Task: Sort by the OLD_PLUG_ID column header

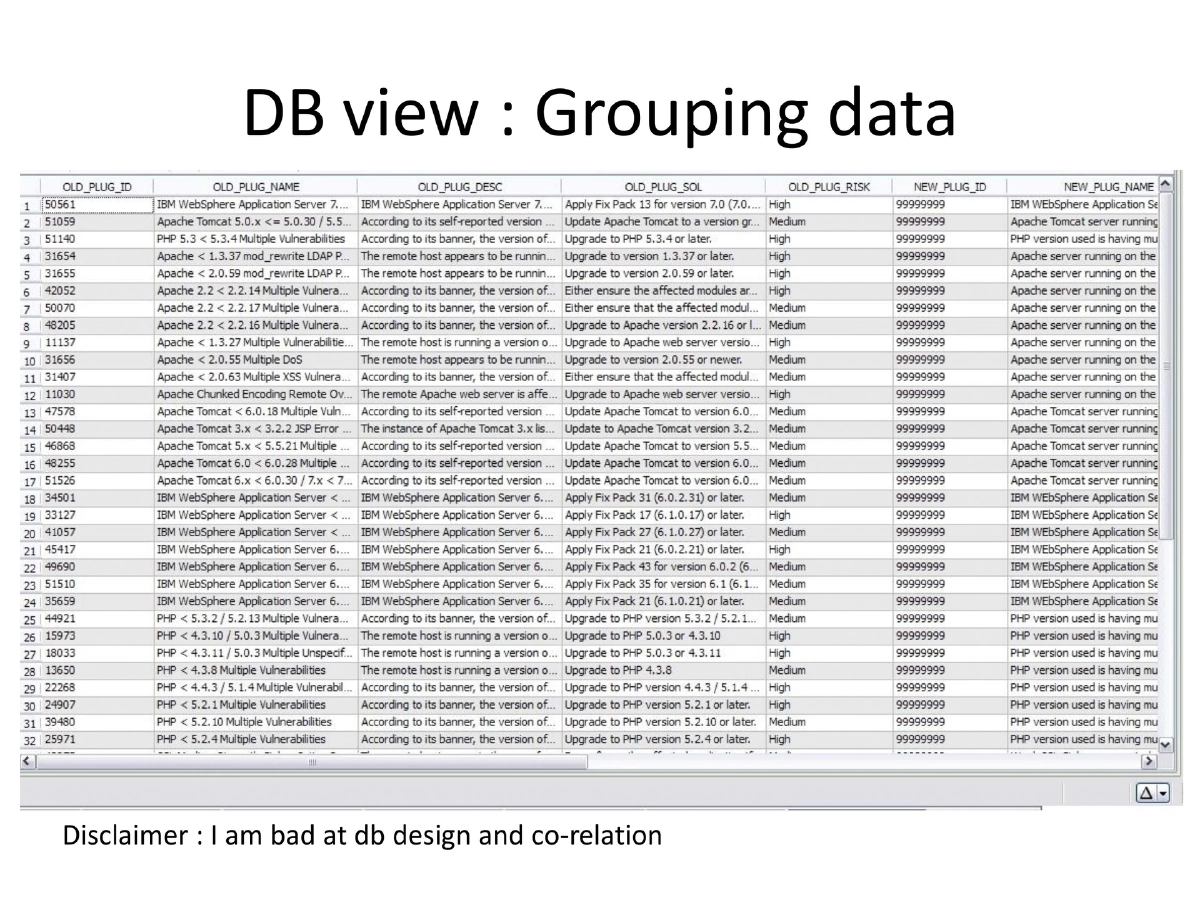Action: click(x=97, y=186)
